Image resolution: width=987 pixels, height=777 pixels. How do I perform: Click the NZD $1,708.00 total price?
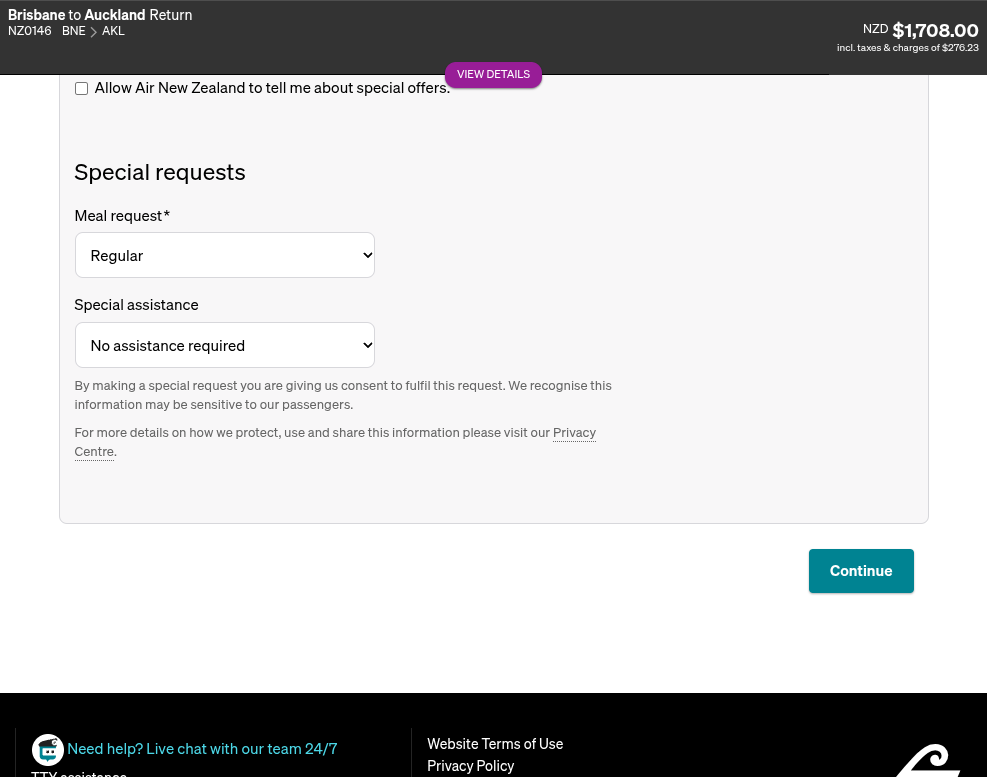pos(920,30)
